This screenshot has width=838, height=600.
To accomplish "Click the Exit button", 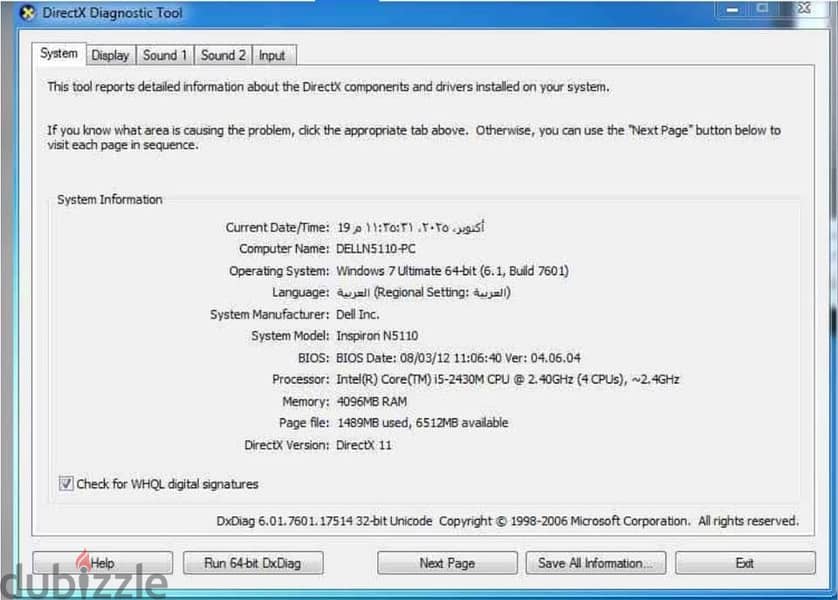I will 745,563.
